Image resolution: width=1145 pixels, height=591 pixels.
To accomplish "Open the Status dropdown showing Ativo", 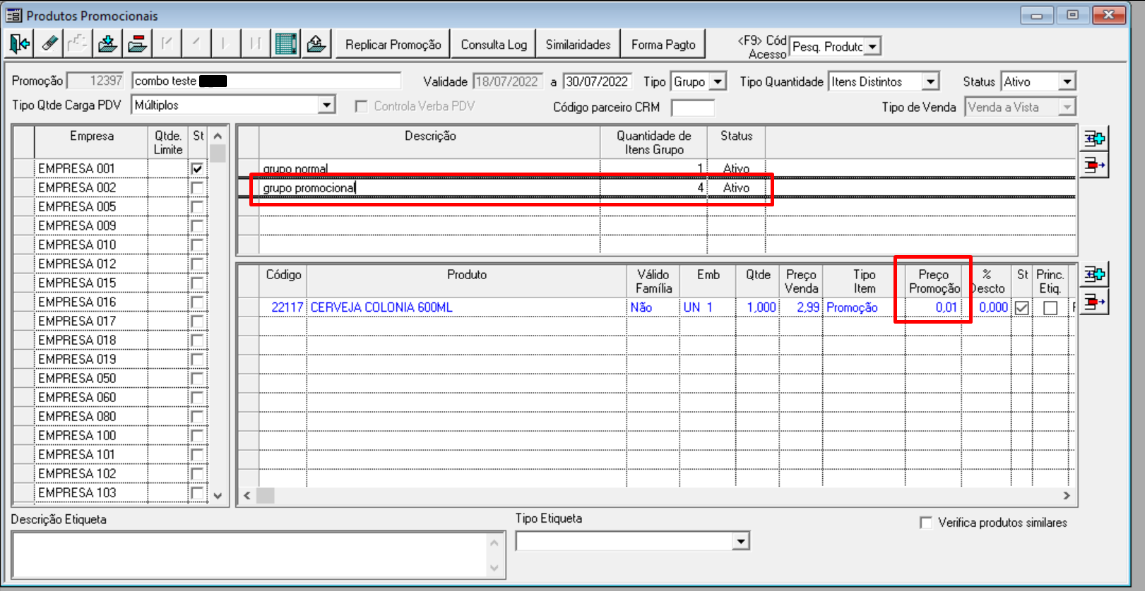I will (x=1067, y=82).
